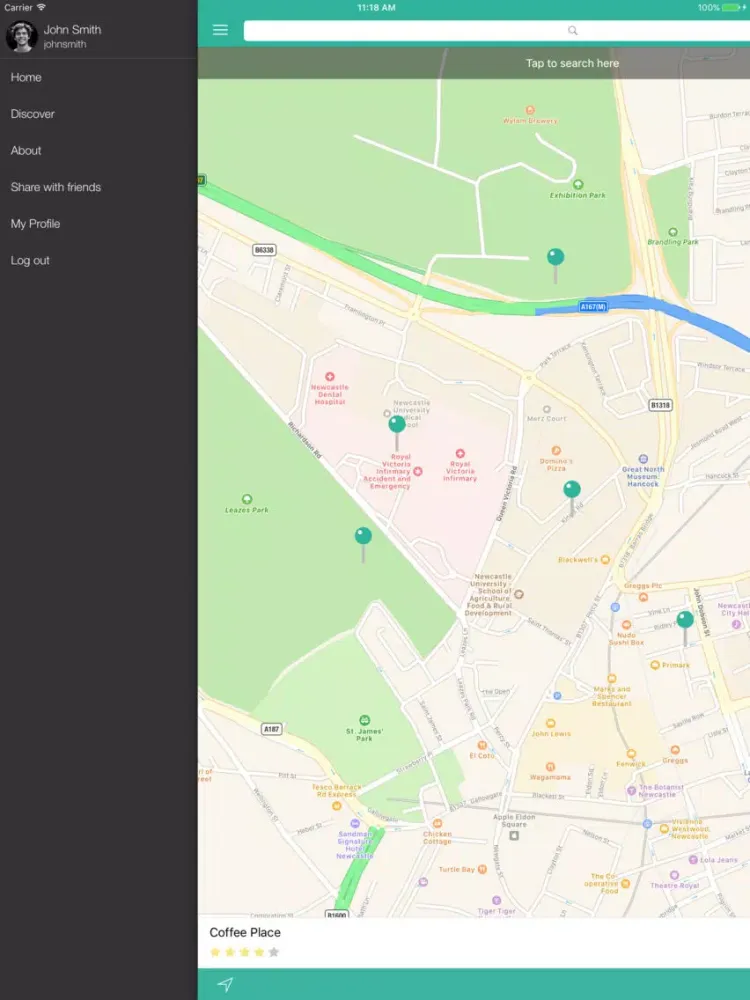This screenshot has width=750, height=1000.
Task: Tap the Turtle Bay restaurant icon
Action: (x=482, y=869)
